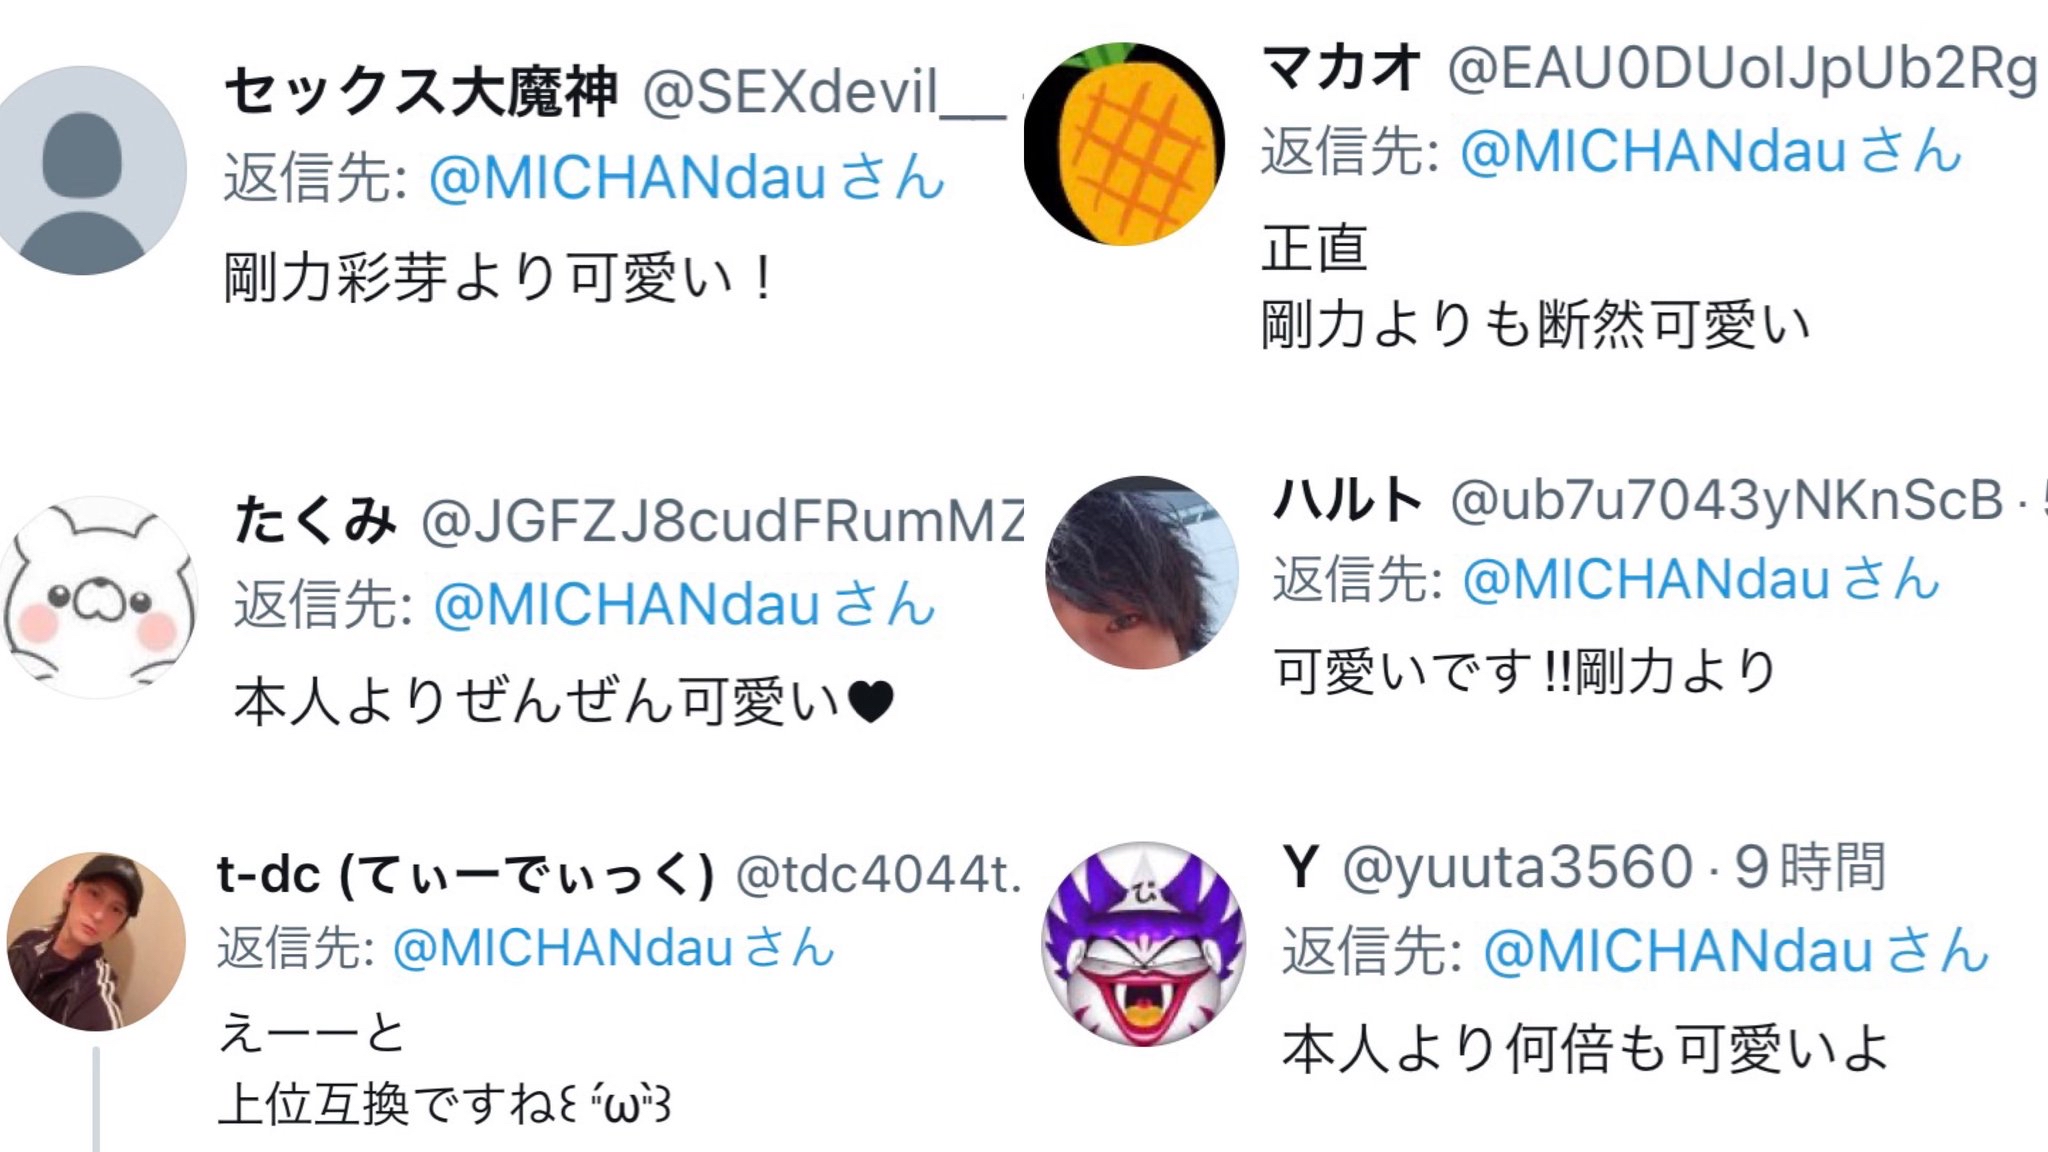Follow the @MICHANdau mention under たくみ
2048x1152 pixels.
pyautogui.click(x=684, y=605)
